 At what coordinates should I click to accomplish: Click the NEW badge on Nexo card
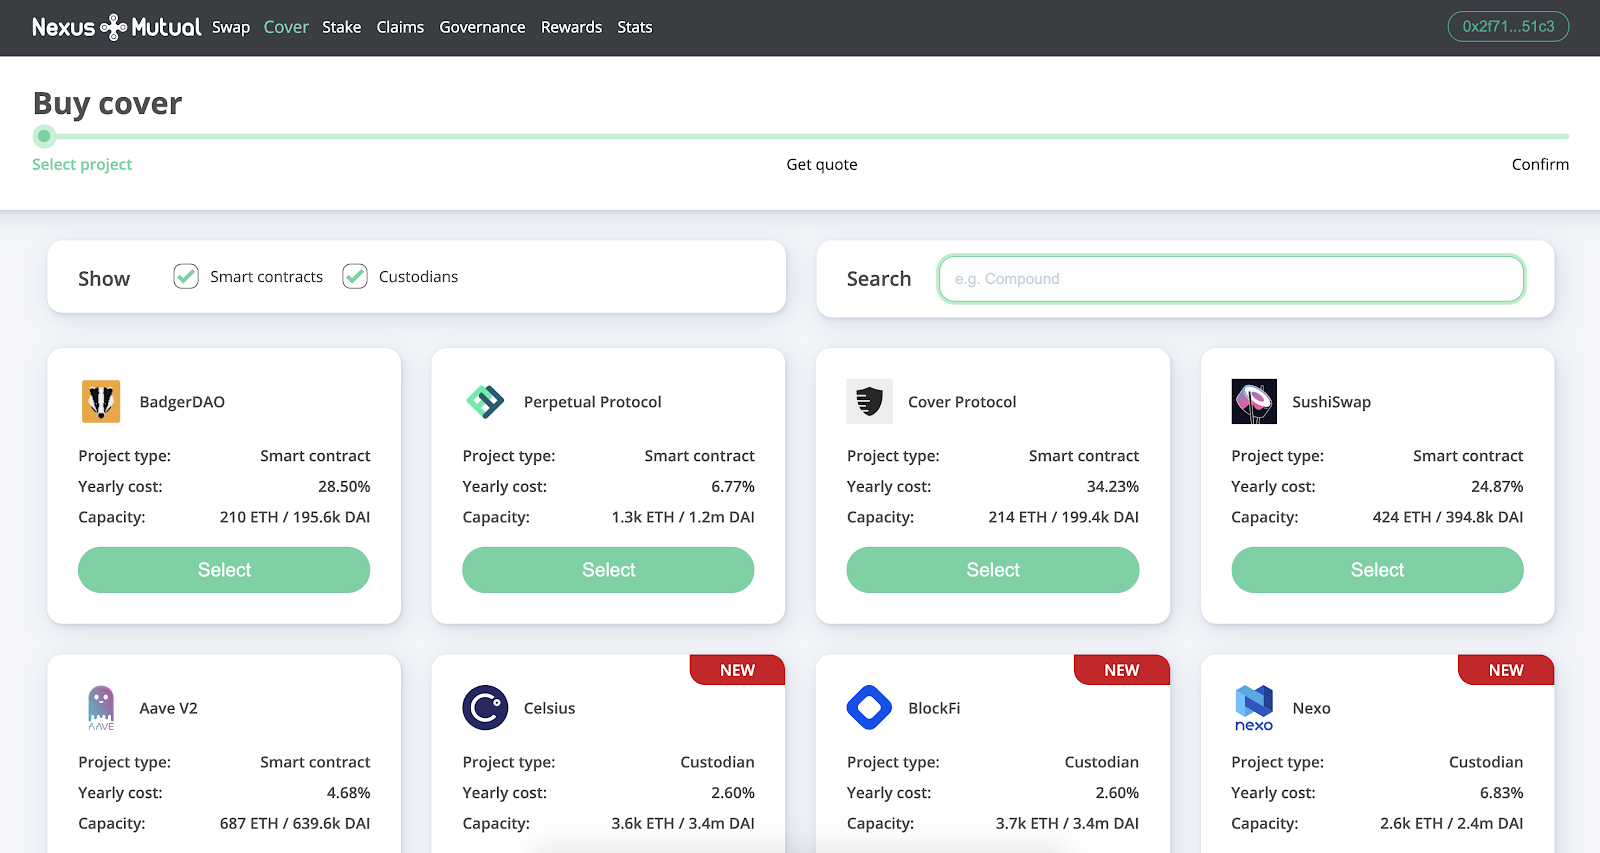(1506, 670)
